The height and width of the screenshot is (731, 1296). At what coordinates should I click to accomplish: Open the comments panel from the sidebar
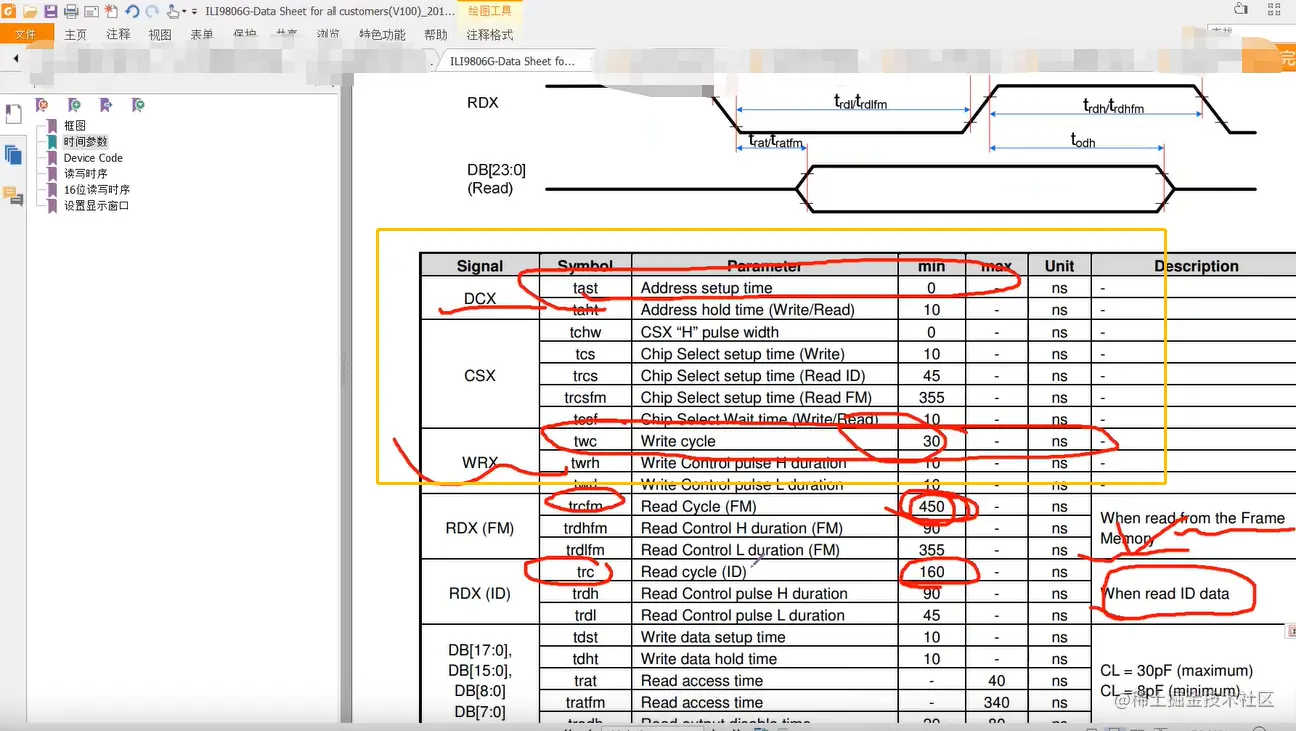point(13,196)
